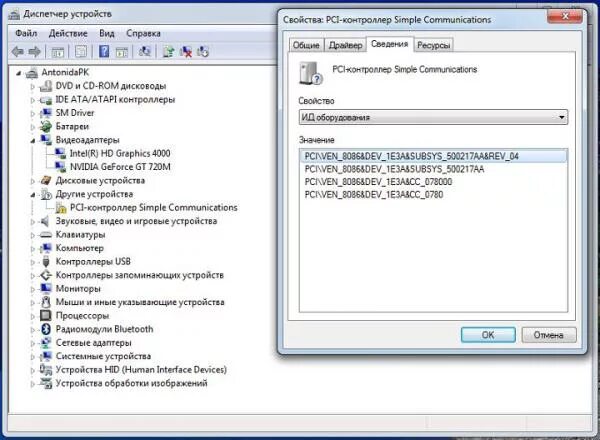Open the Вид menu
Viewport: 600px width, 440px height.
pyautogui.click(x=107, y=33)
